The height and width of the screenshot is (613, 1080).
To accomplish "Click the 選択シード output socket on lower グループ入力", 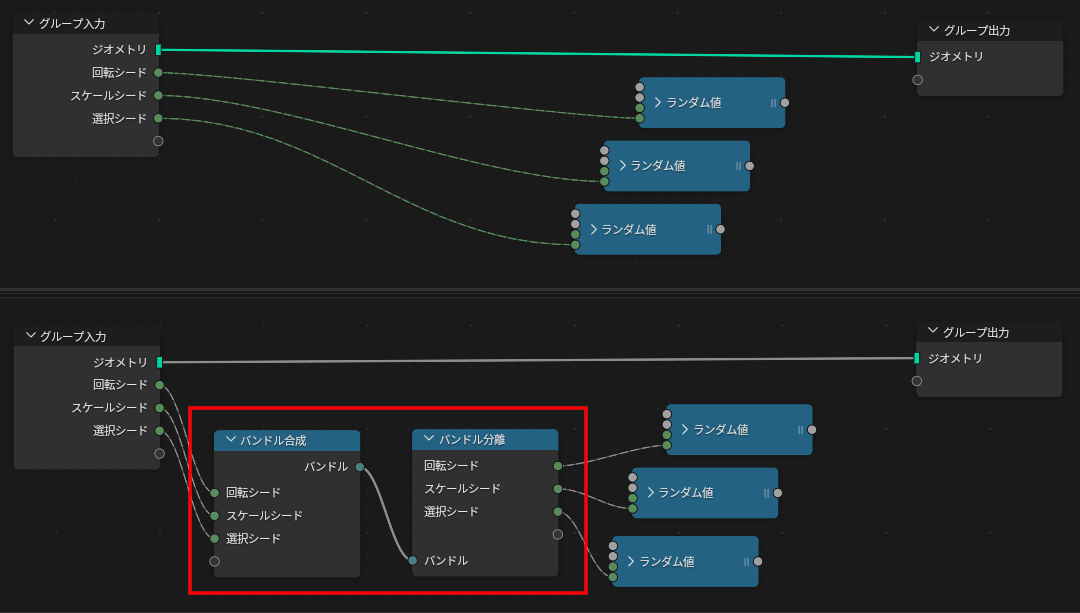I will [x=158, y=430].
